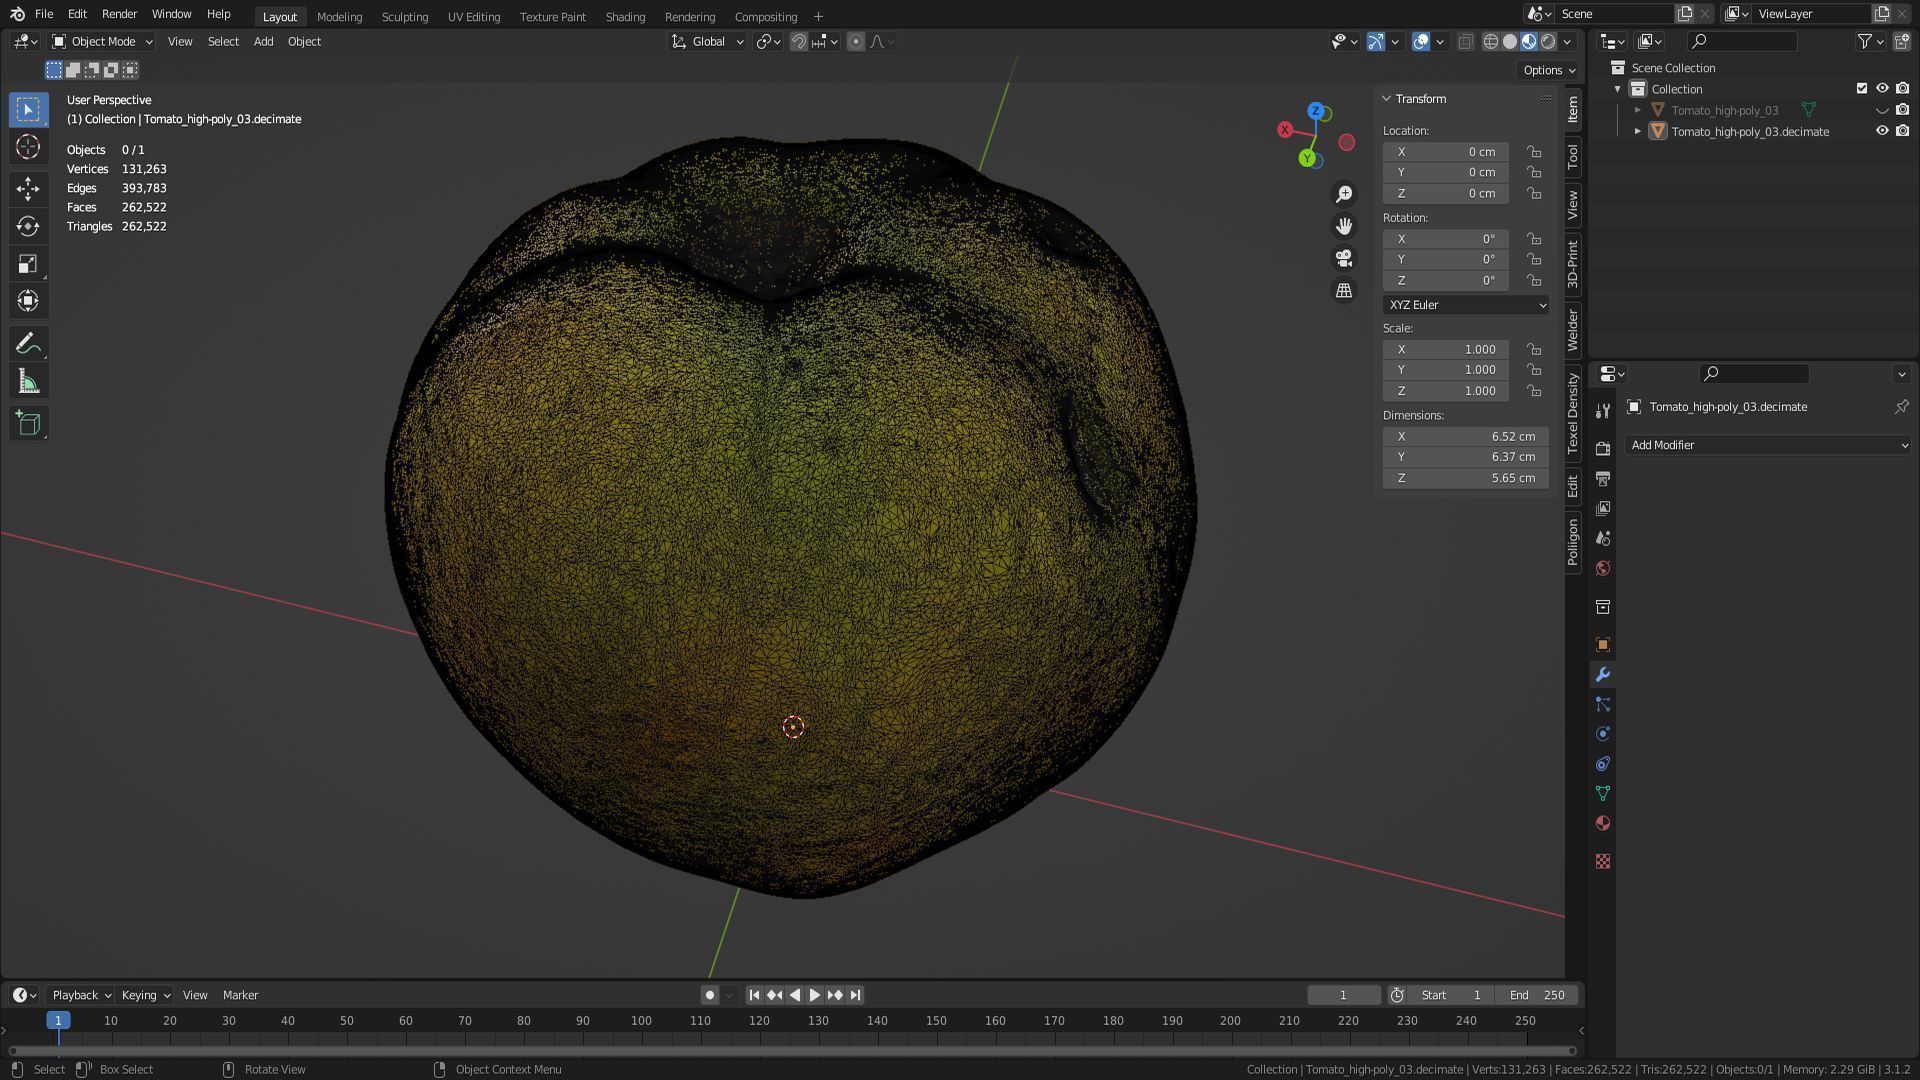This screenshot has height=1080, width=1920.
Task: Open the Scene properties tab
Action: click(x=1603, y=538)
